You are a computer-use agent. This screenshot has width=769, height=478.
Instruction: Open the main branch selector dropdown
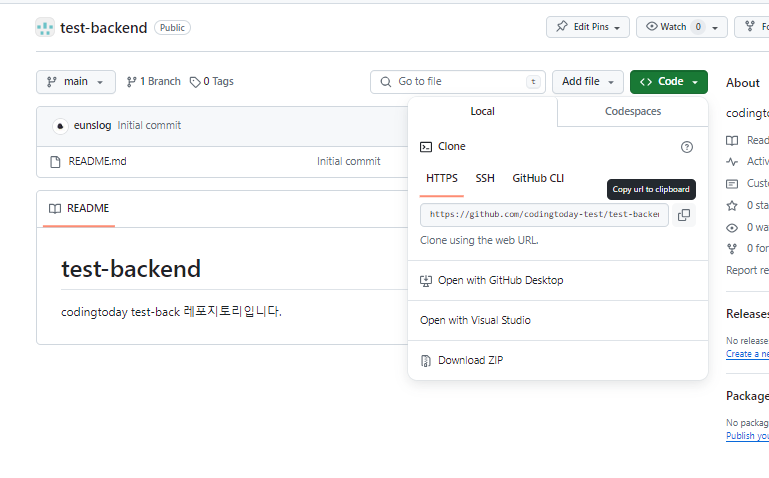click(76, 82)
